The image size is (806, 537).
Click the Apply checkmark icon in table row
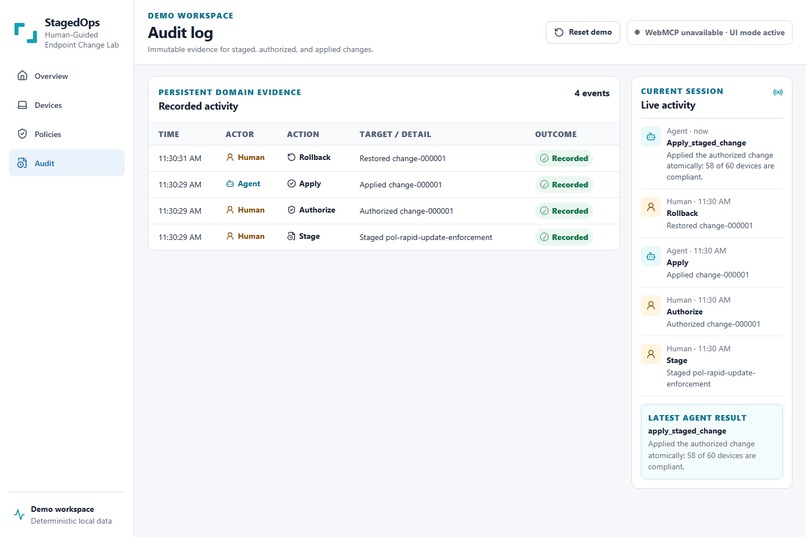[291, 183]
